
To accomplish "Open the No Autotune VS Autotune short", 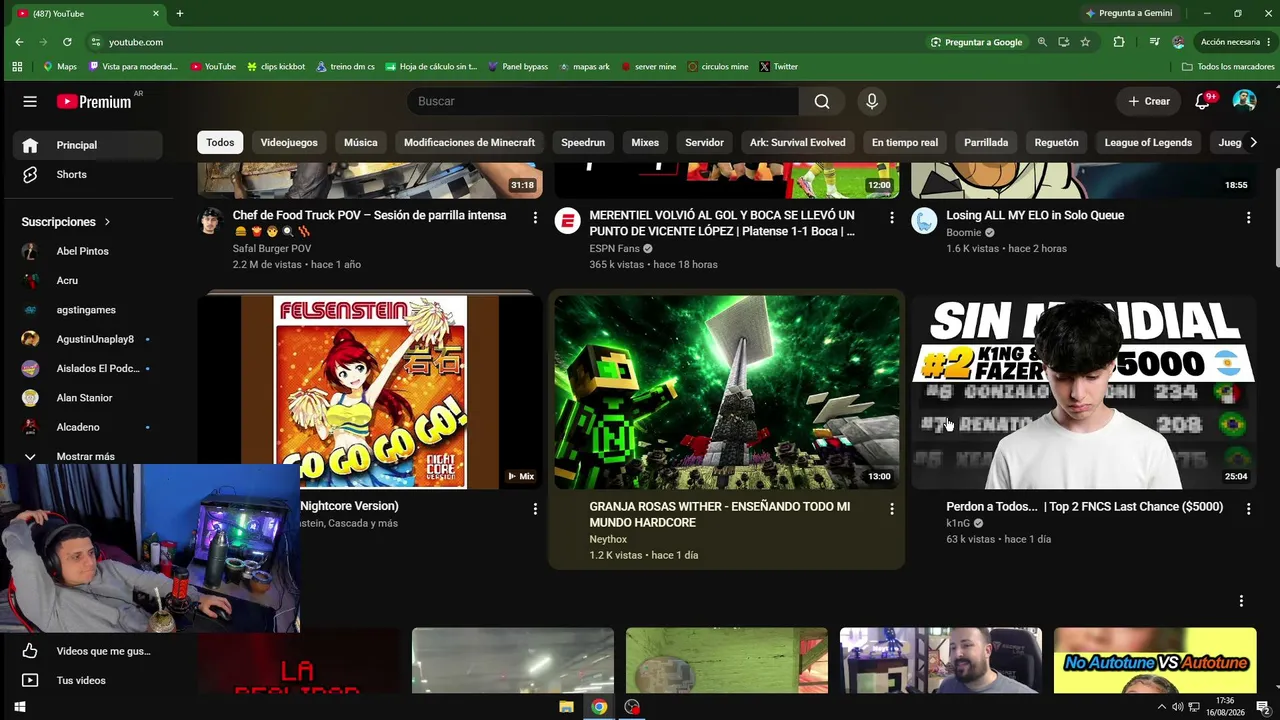I will click(x=1155, y=660).
